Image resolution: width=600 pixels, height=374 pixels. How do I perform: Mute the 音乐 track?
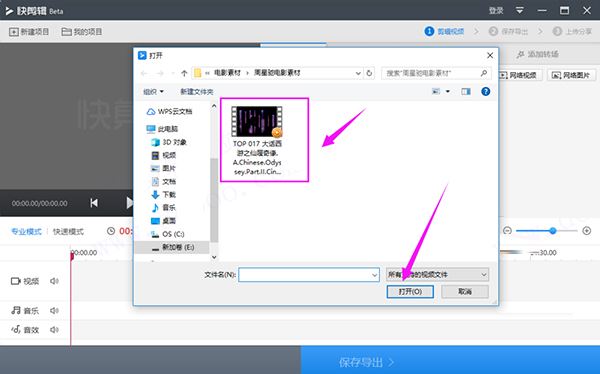click(54, 310)
